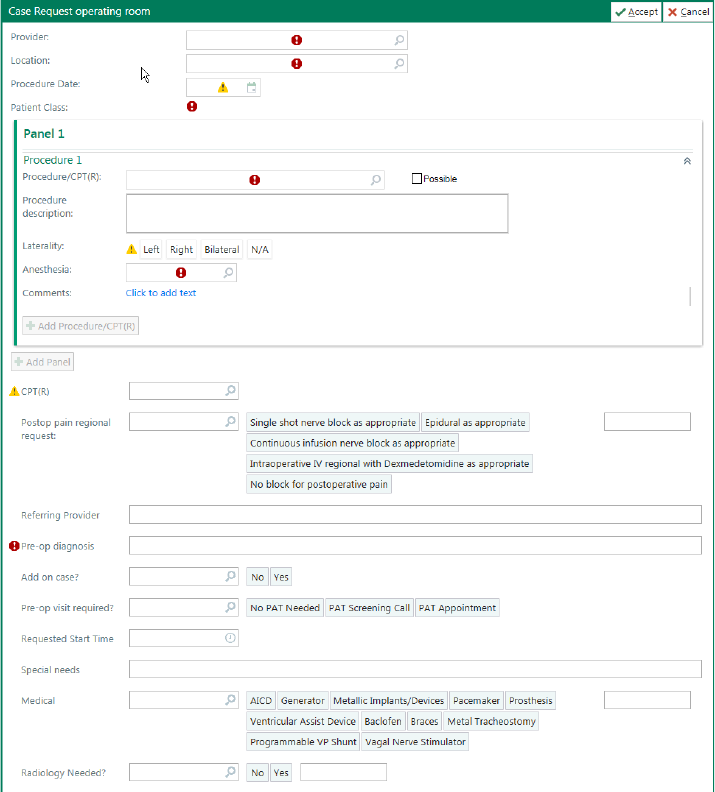The height and width of the screenshot is (792, 715).
Task: Focus the Procedure description text box
Action: click(x=317, y=214)
